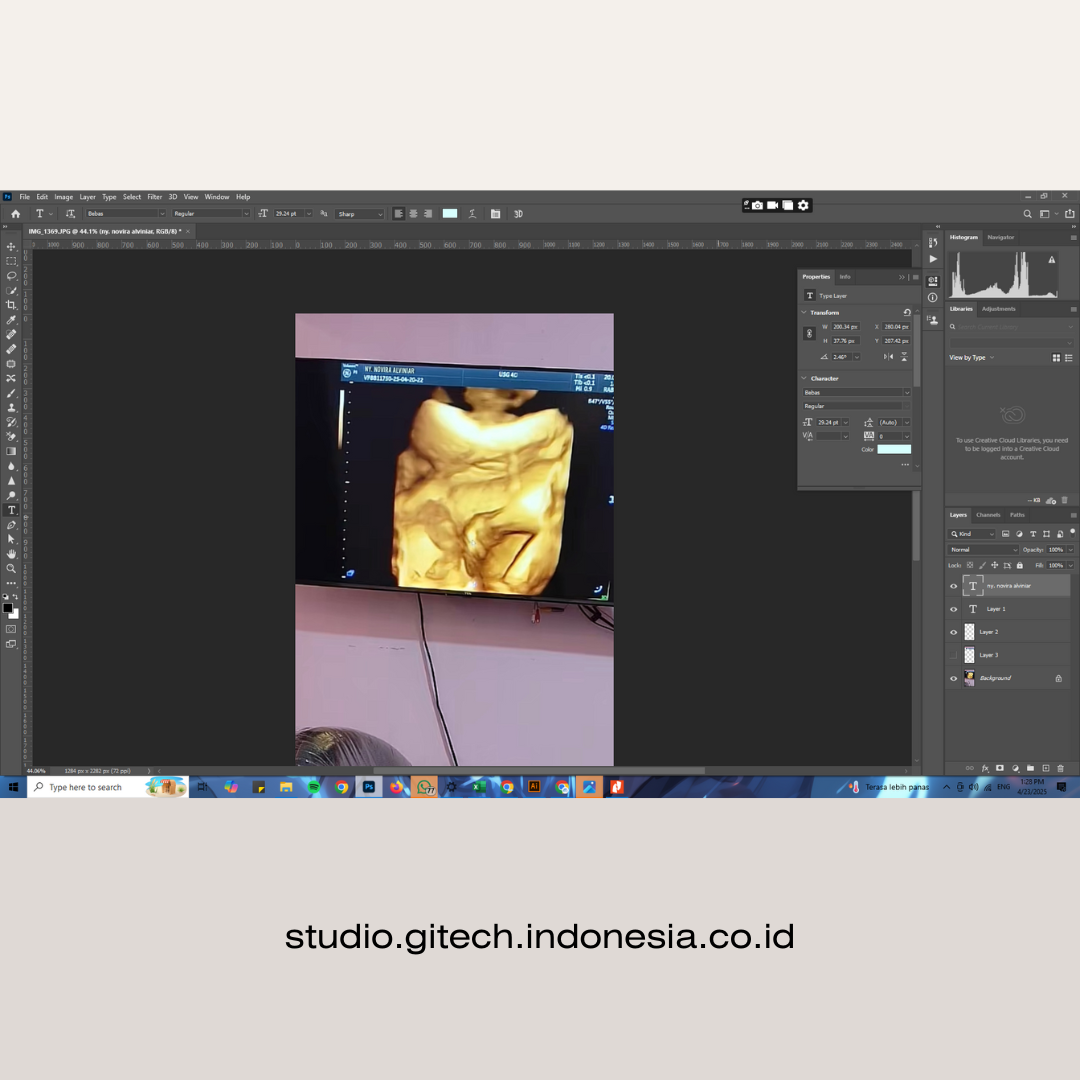Viewport: 1080px width, 1080px height.
Task: Click the create warped text icon
Action: pos(472,214)
